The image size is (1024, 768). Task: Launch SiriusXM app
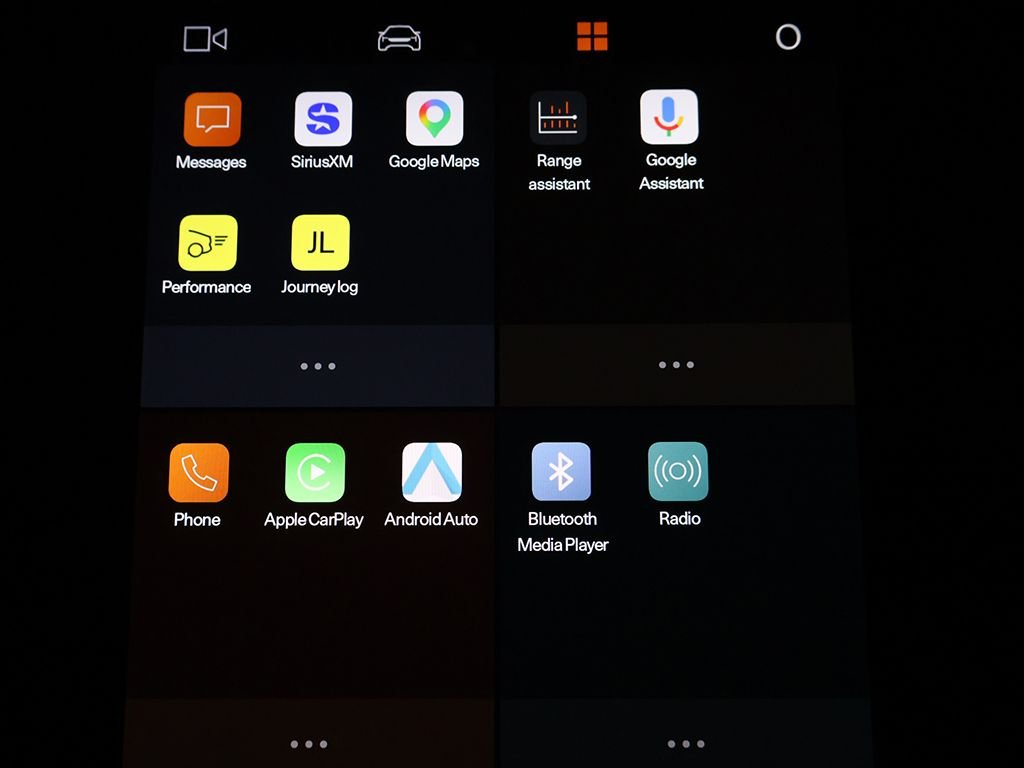(x=323, y=119)
